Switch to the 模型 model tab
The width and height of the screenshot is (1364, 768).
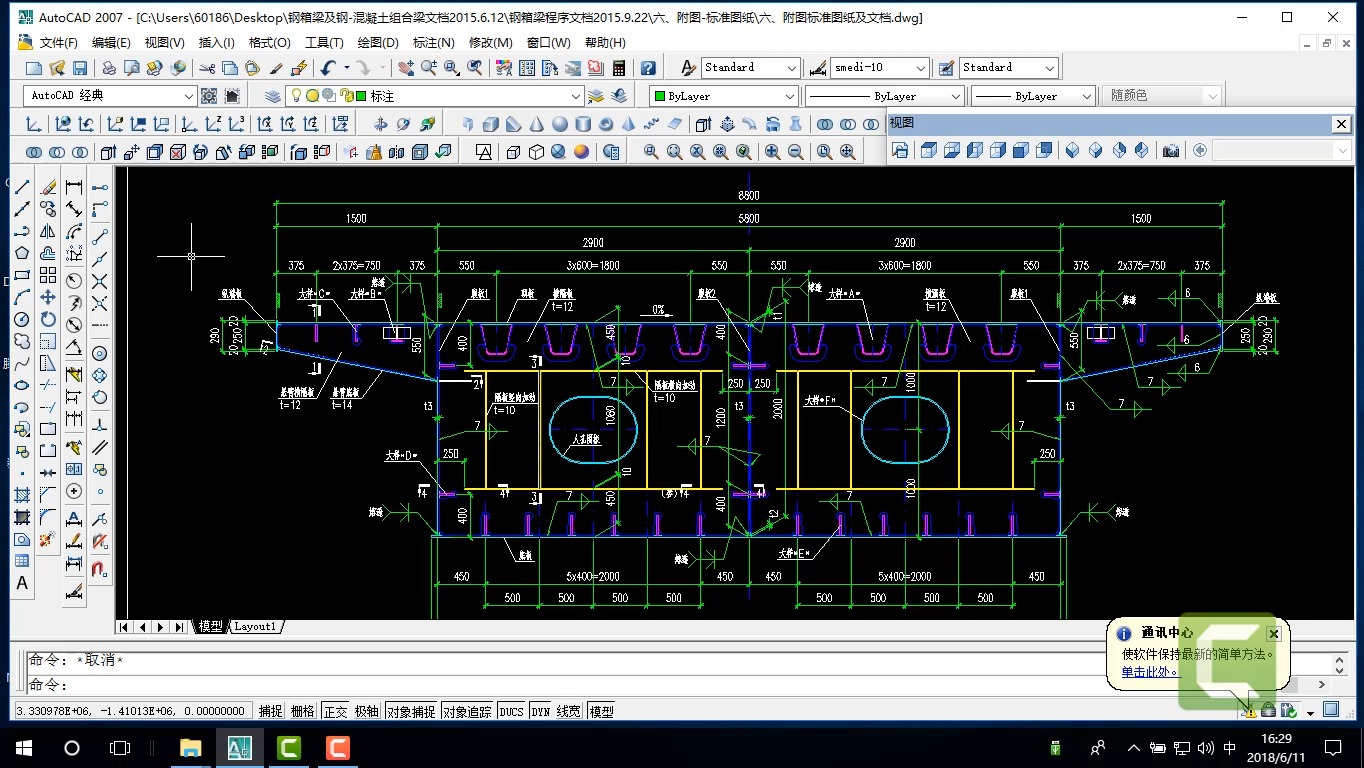point(210,627)
